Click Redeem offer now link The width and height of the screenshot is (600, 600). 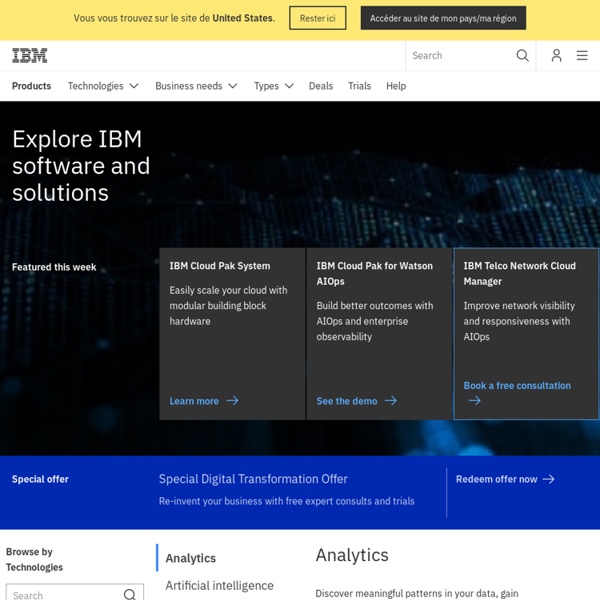(496, 479)
